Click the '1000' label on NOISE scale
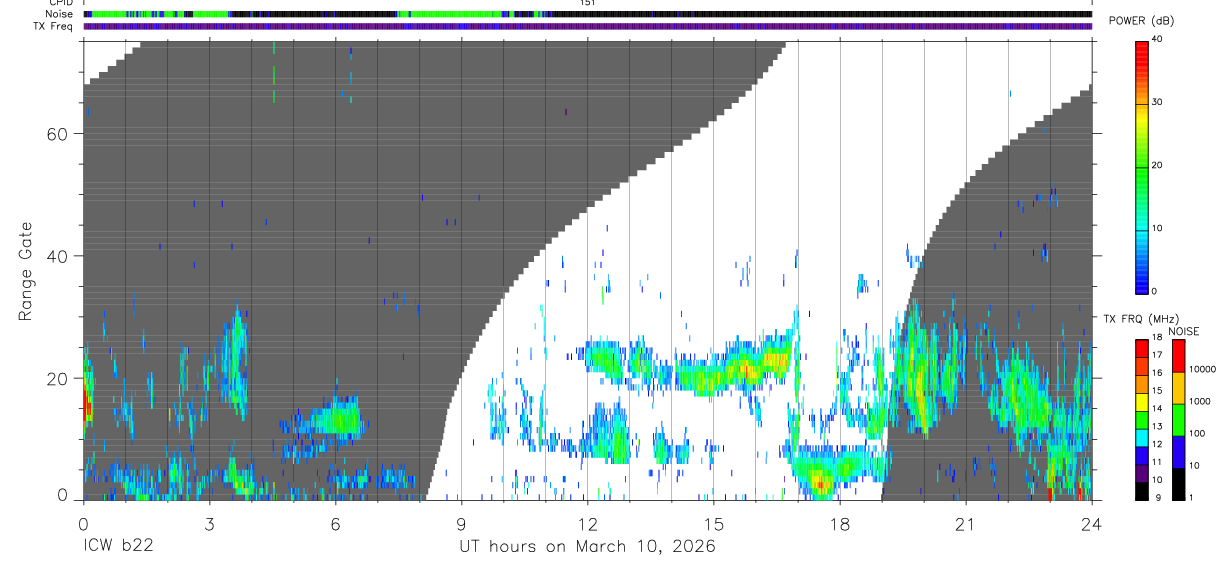 (1200, 402)
